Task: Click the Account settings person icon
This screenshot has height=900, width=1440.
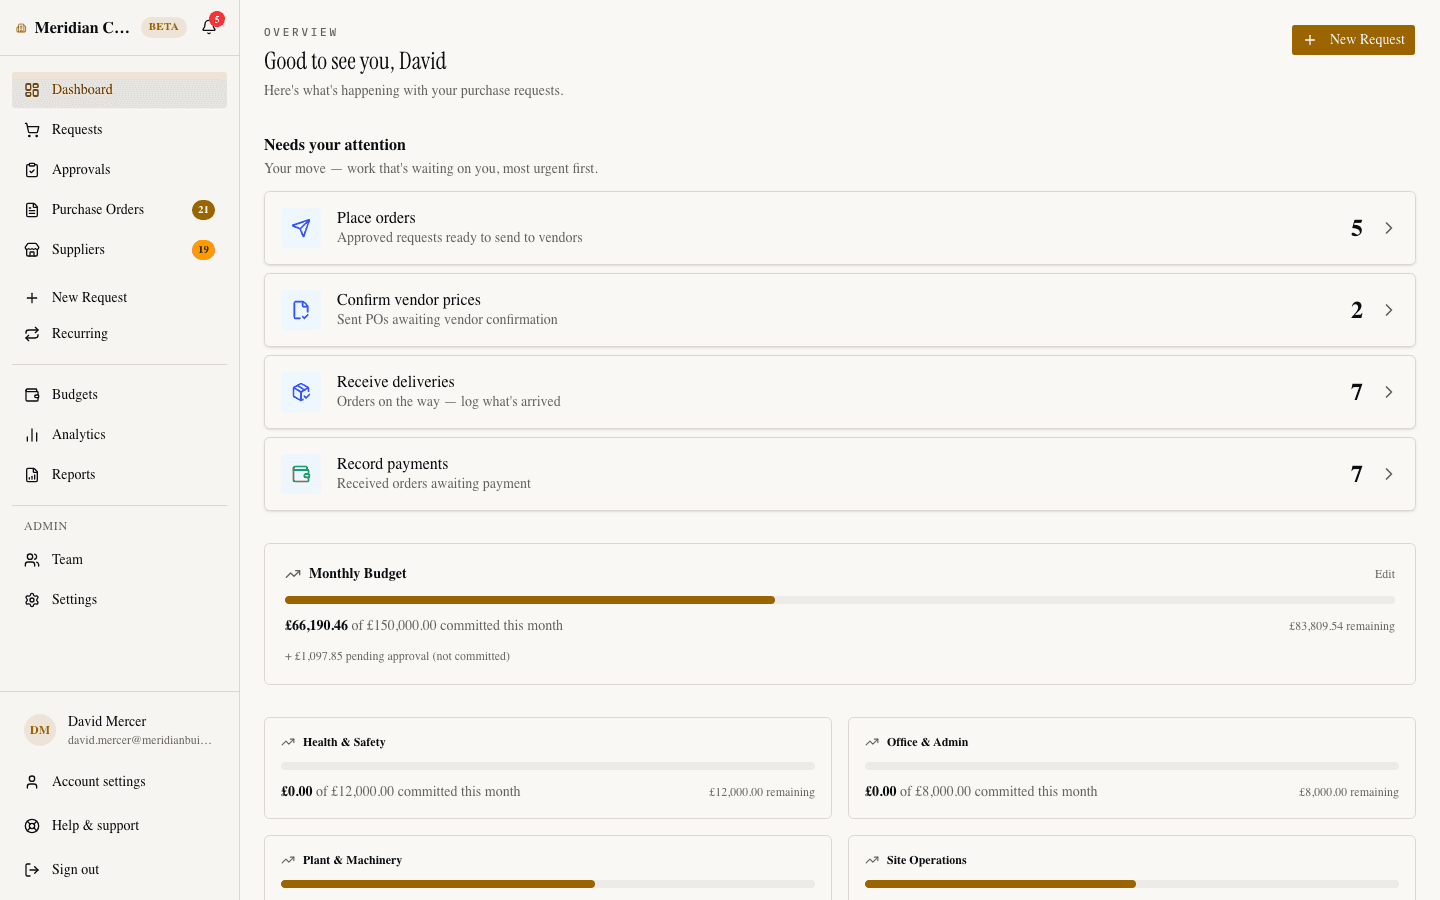Action: coord(32,782)
